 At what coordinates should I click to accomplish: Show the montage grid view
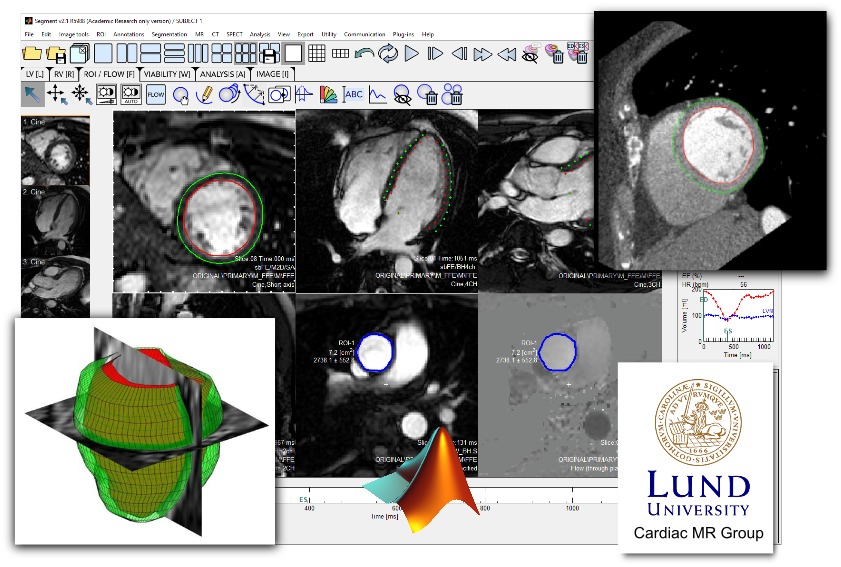coord(317,53)
